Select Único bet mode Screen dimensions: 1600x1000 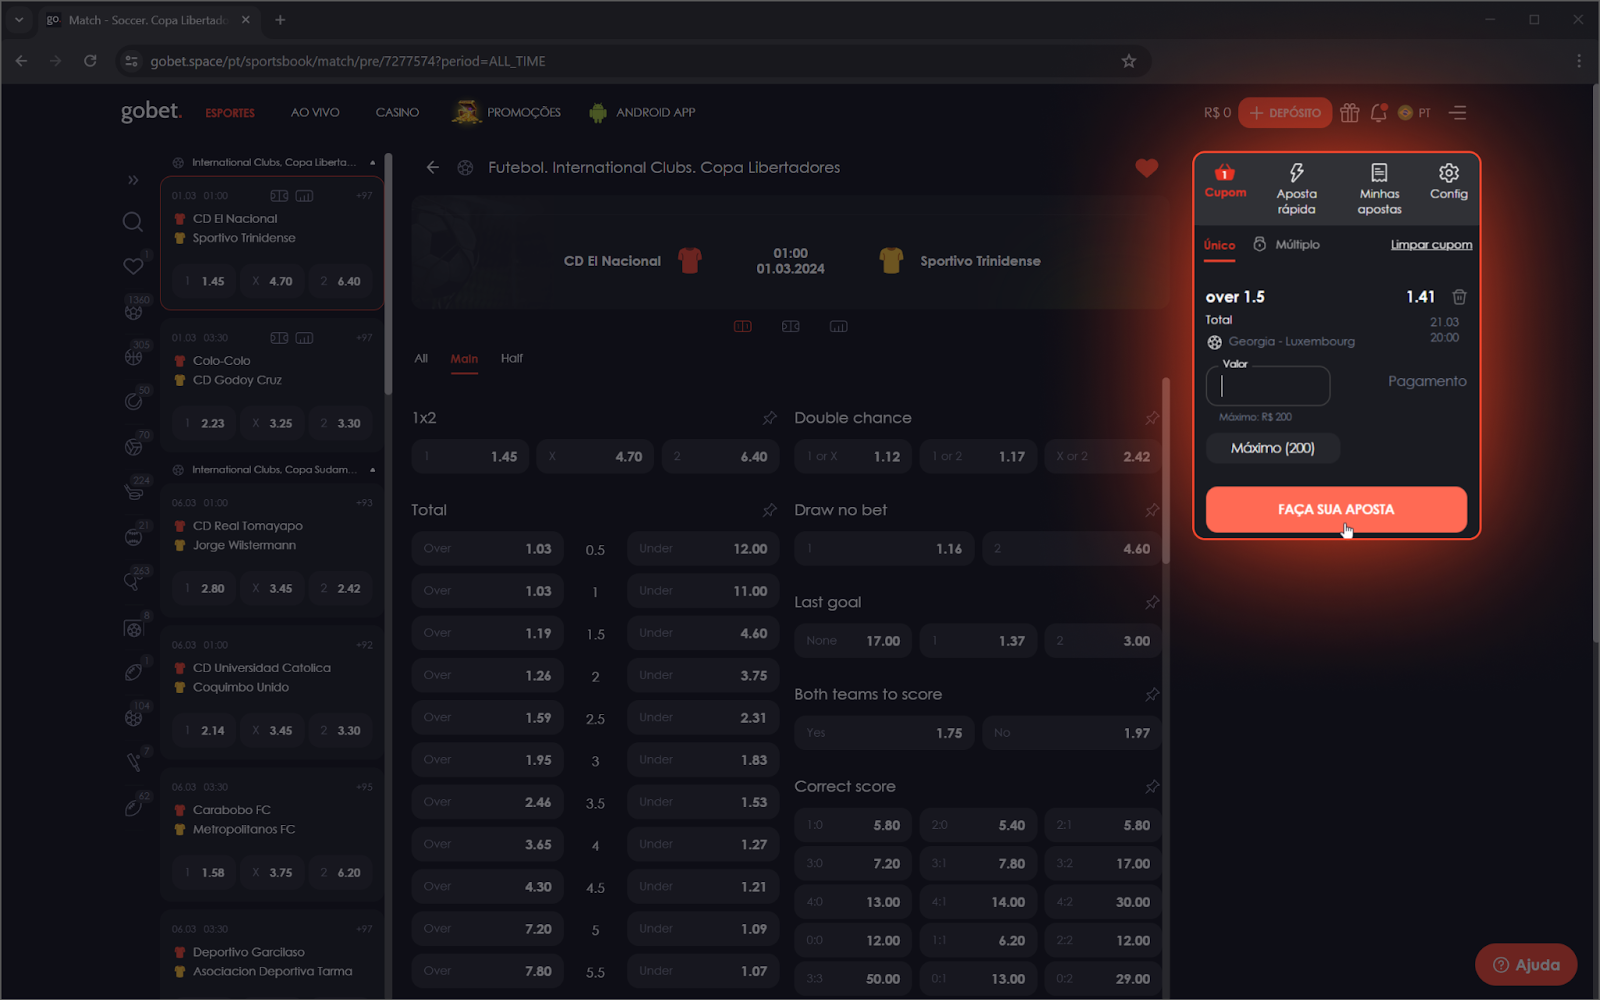point(1219,245)
